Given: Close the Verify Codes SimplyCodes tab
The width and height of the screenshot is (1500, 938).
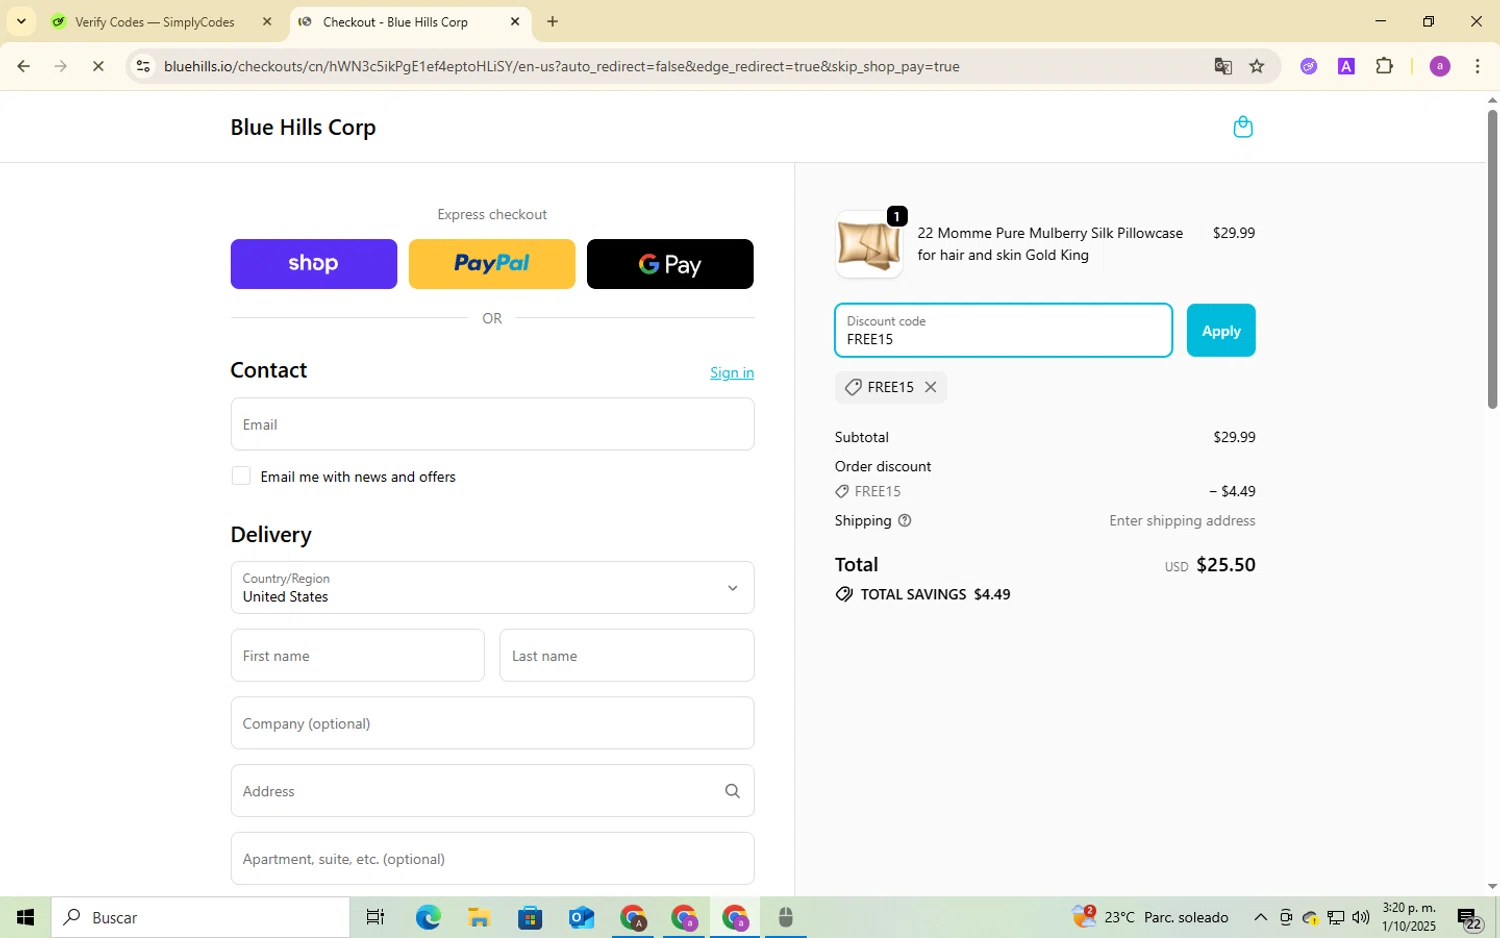Looking at the screenshot, I should coord(267,21).
